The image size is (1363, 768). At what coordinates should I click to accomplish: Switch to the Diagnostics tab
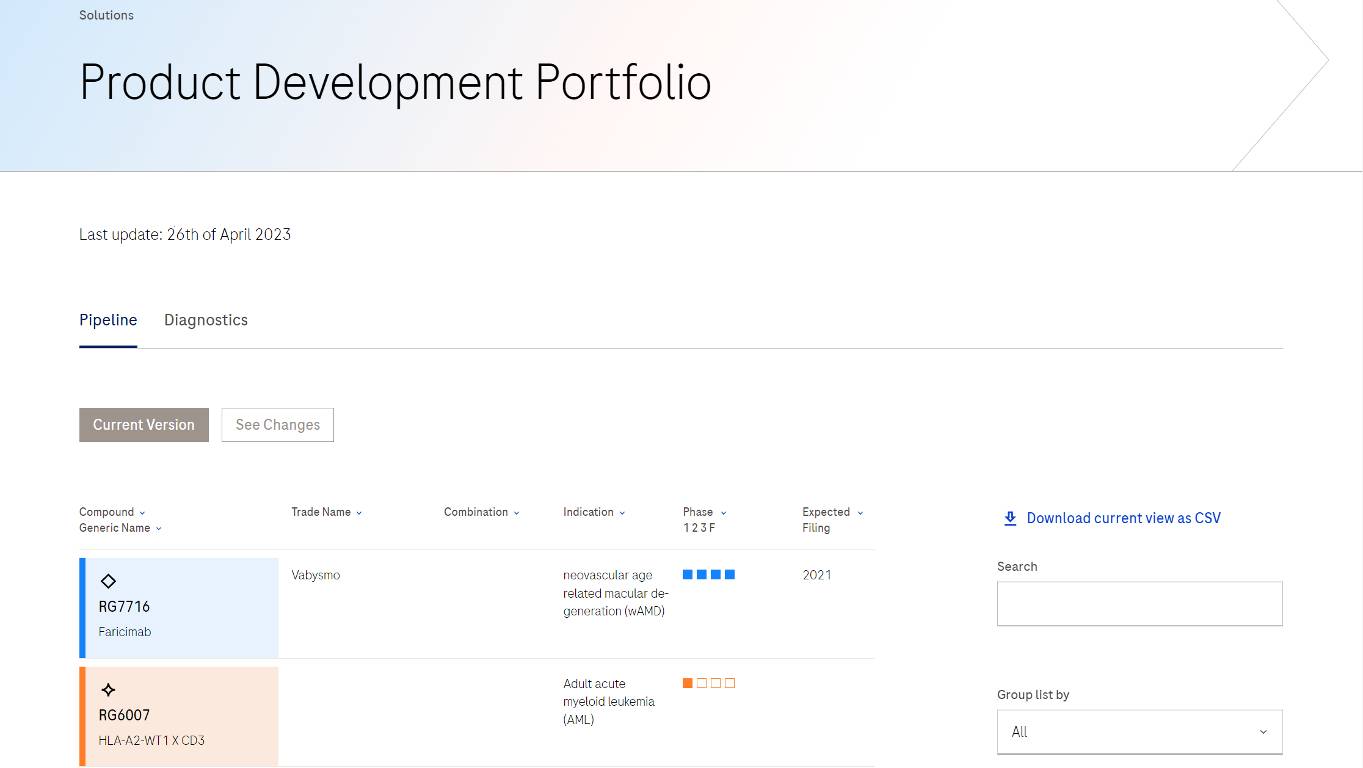(x=206, y=320)
